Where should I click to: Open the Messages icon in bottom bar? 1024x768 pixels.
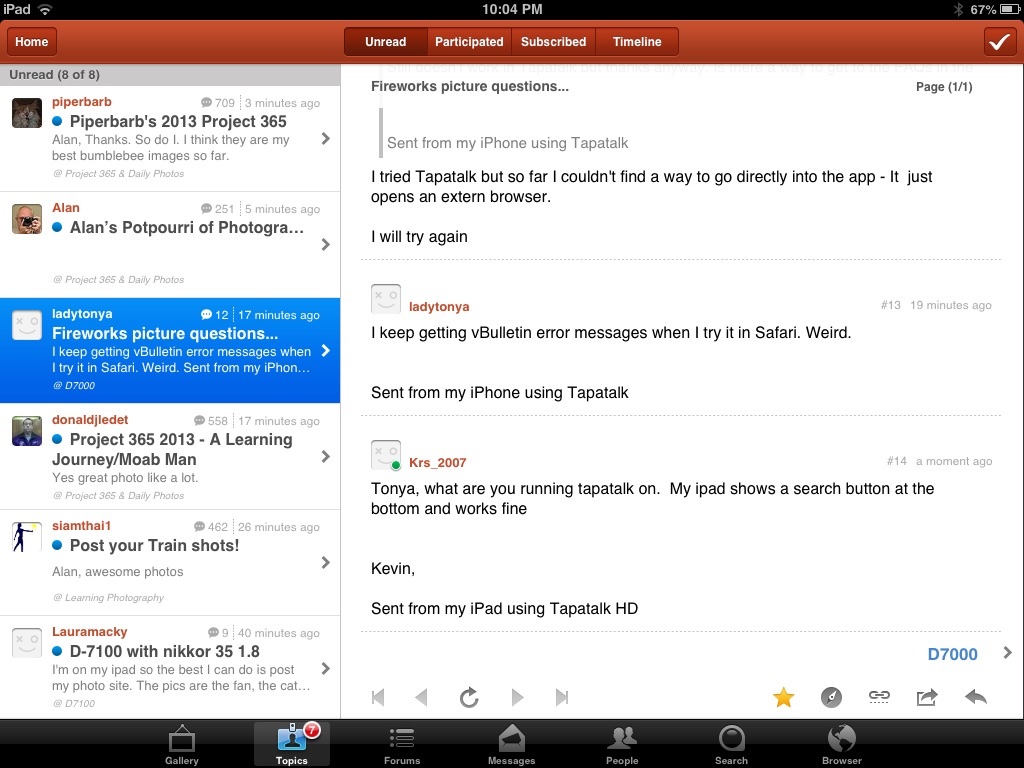(x=511, y=744)
